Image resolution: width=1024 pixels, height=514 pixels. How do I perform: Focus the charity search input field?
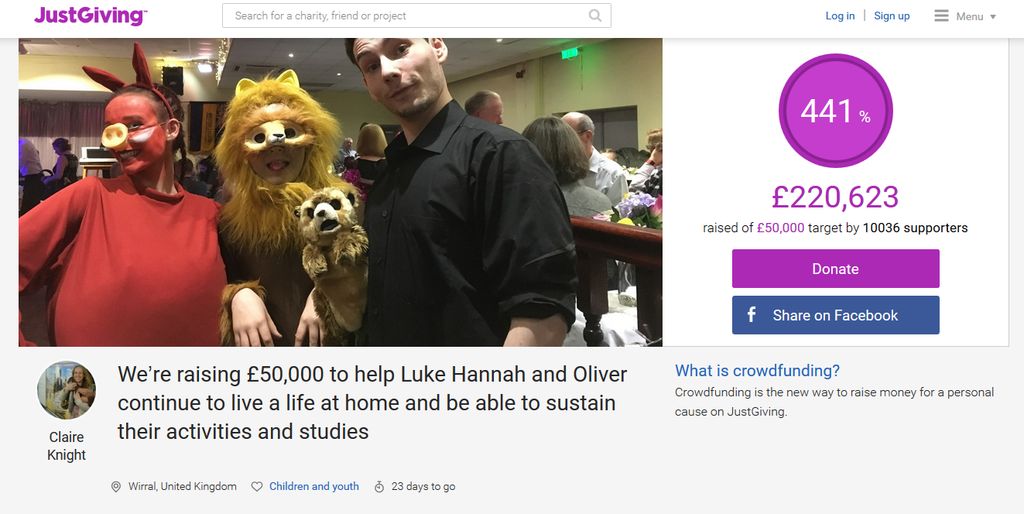point(417,16)
